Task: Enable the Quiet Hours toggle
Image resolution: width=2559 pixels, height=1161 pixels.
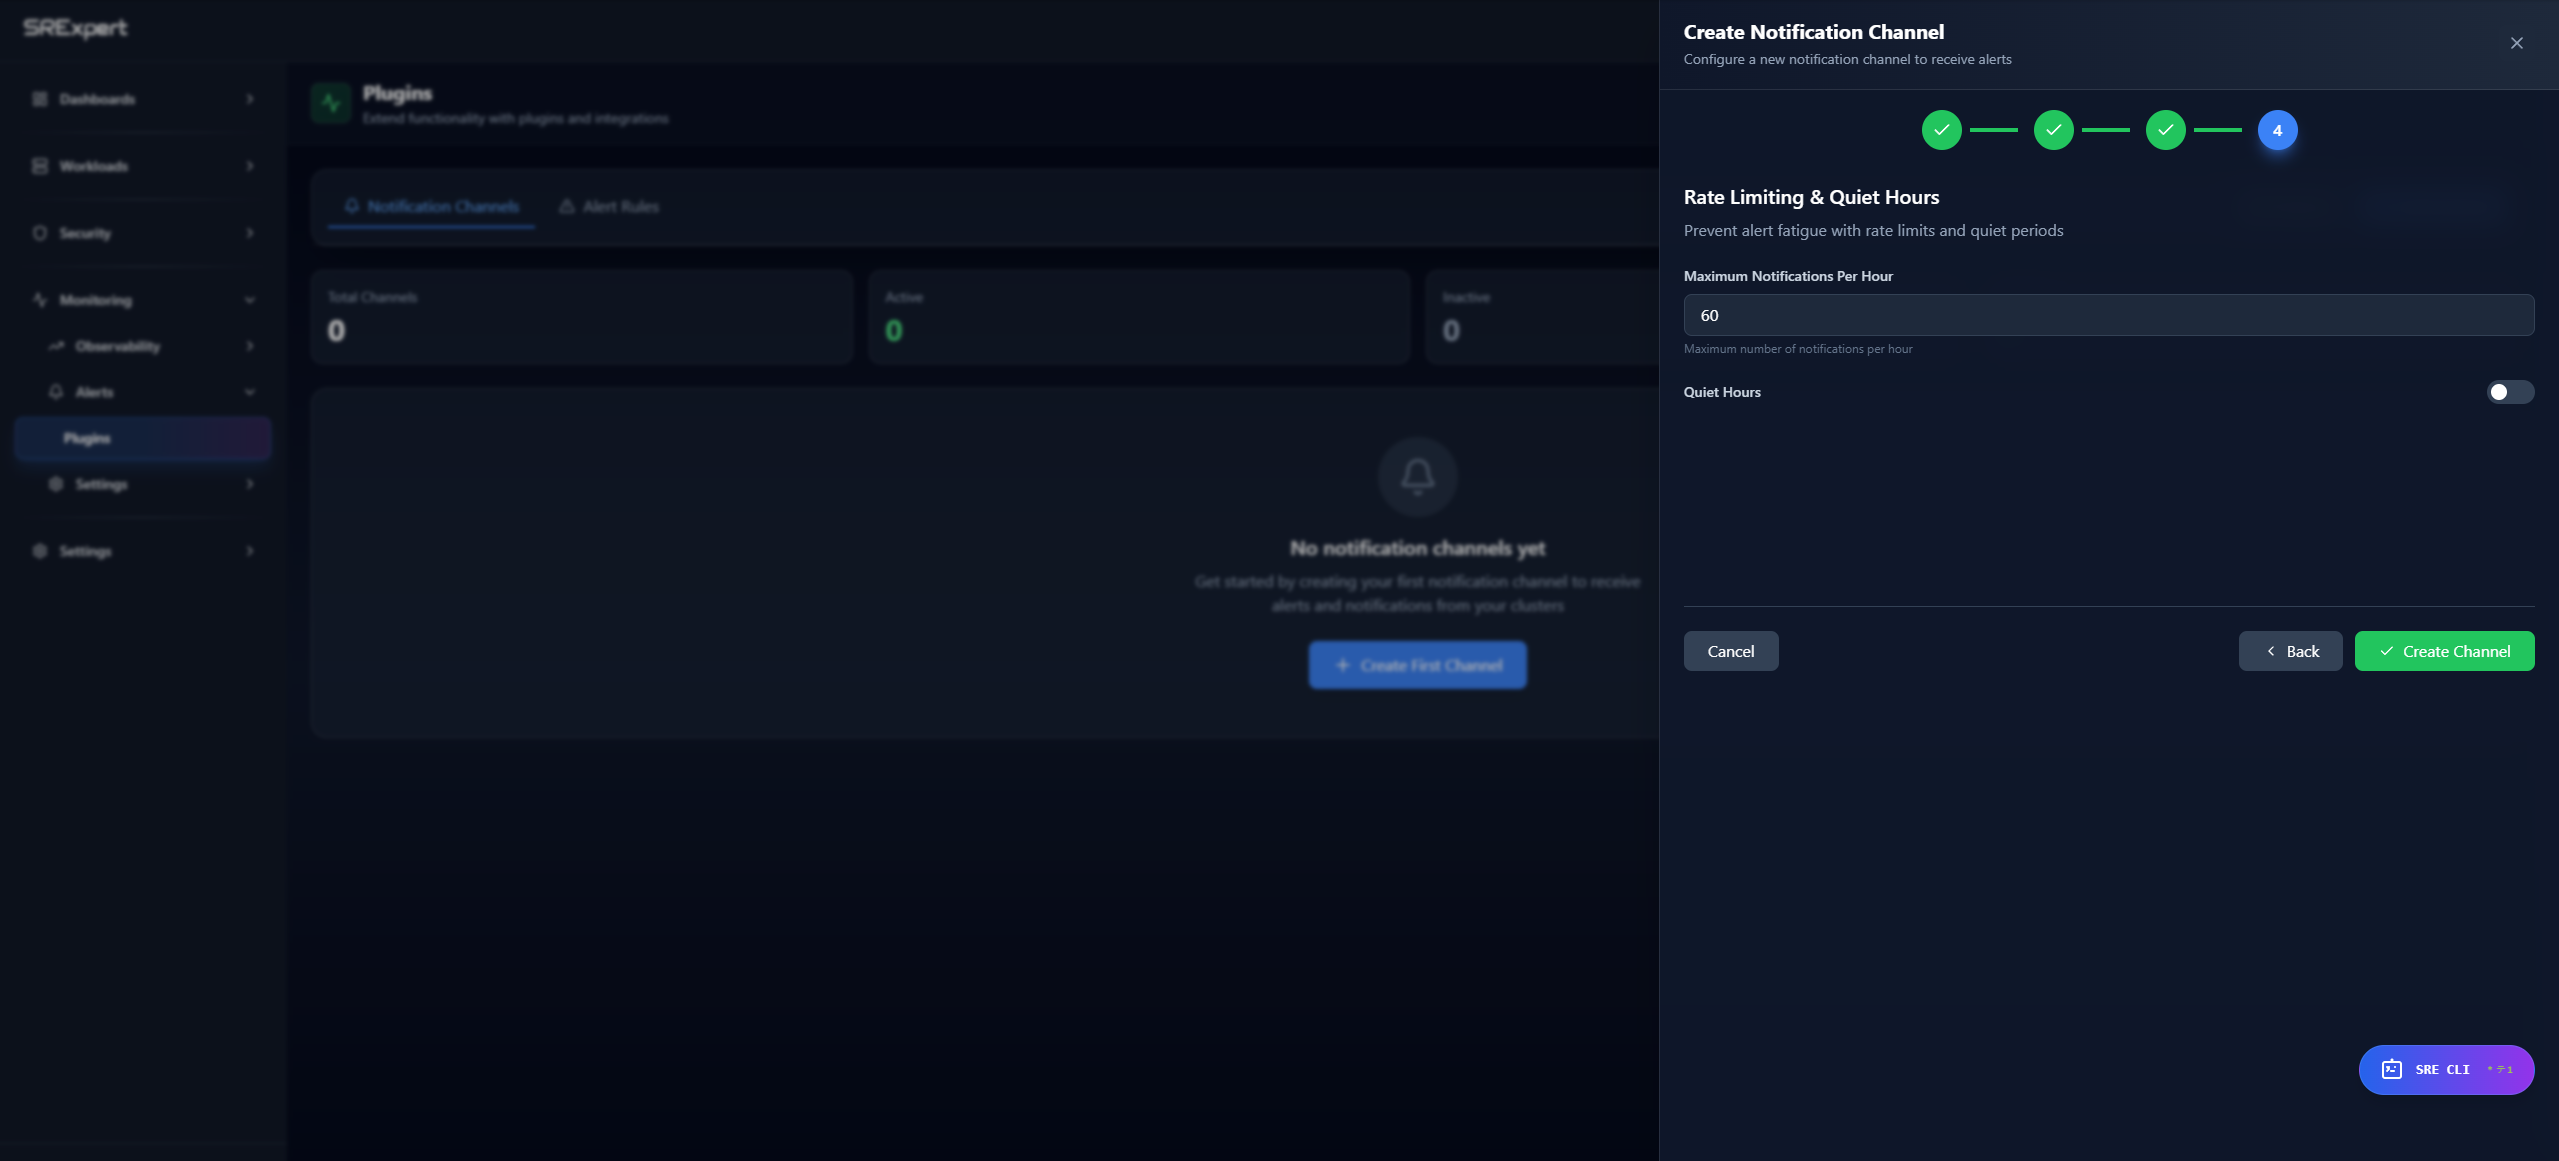Action: point(2510,392)
